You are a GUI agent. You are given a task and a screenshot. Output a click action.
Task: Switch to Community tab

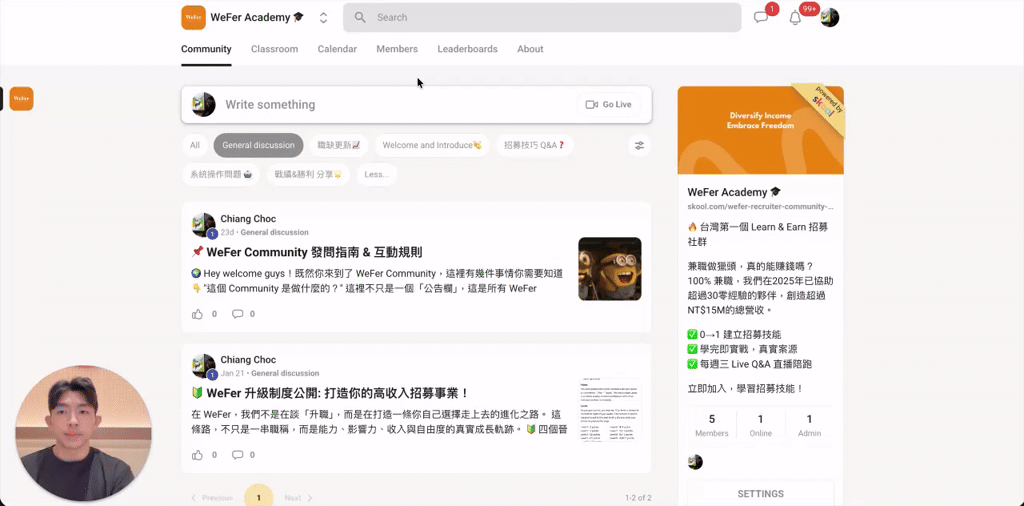click(206, 49)
